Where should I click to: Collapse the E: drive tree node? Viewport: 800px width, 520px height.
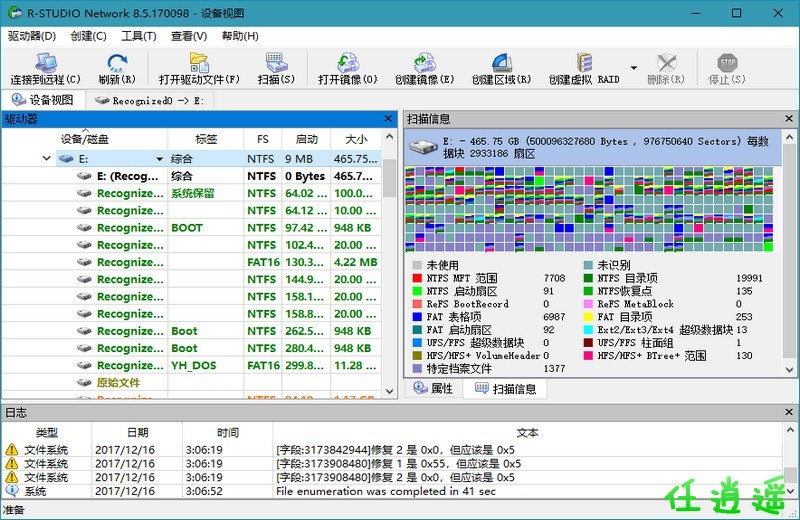pyautogui.click(x=46, y=159)
